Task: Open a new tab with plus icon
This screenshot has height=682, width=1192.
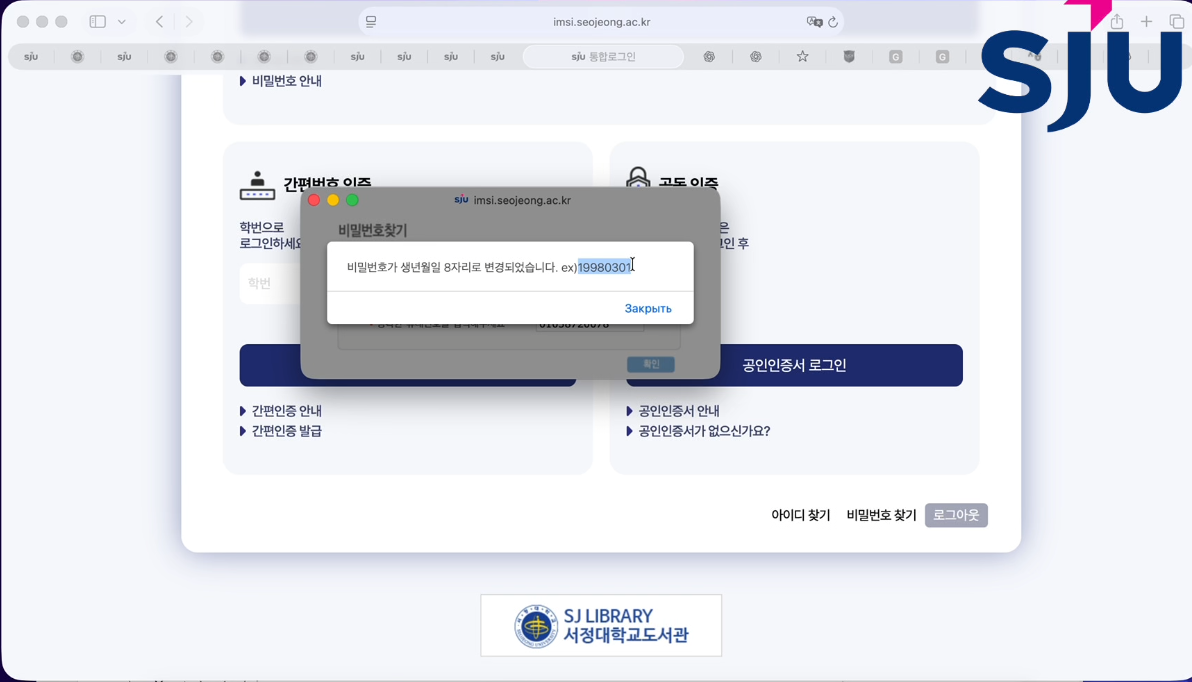Action: point(1146,21)
